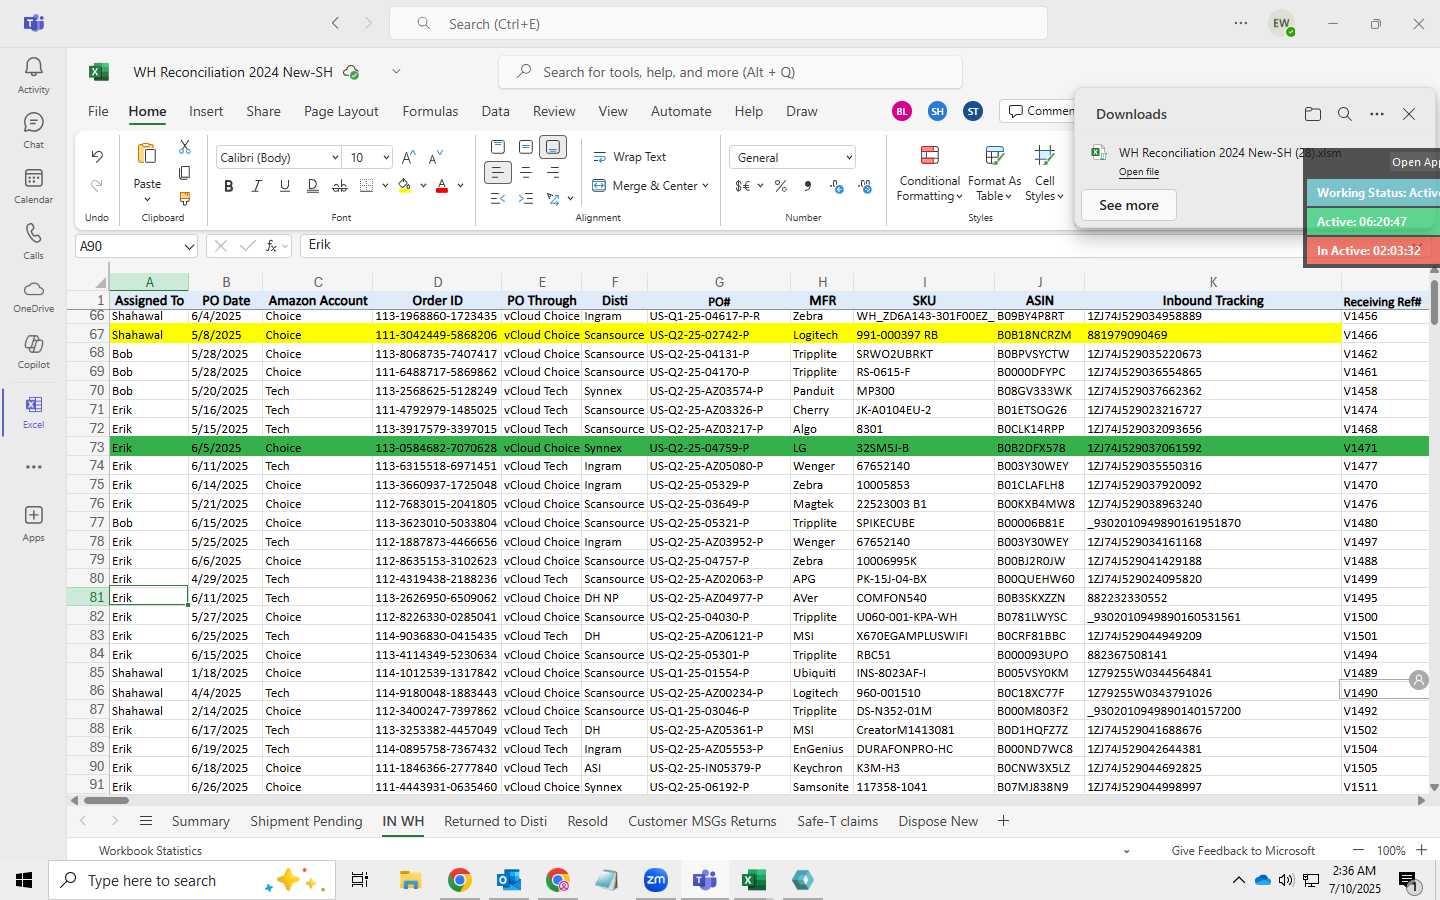Toggle Italic formatting
1440x900 pixels.
click(257, 186)
